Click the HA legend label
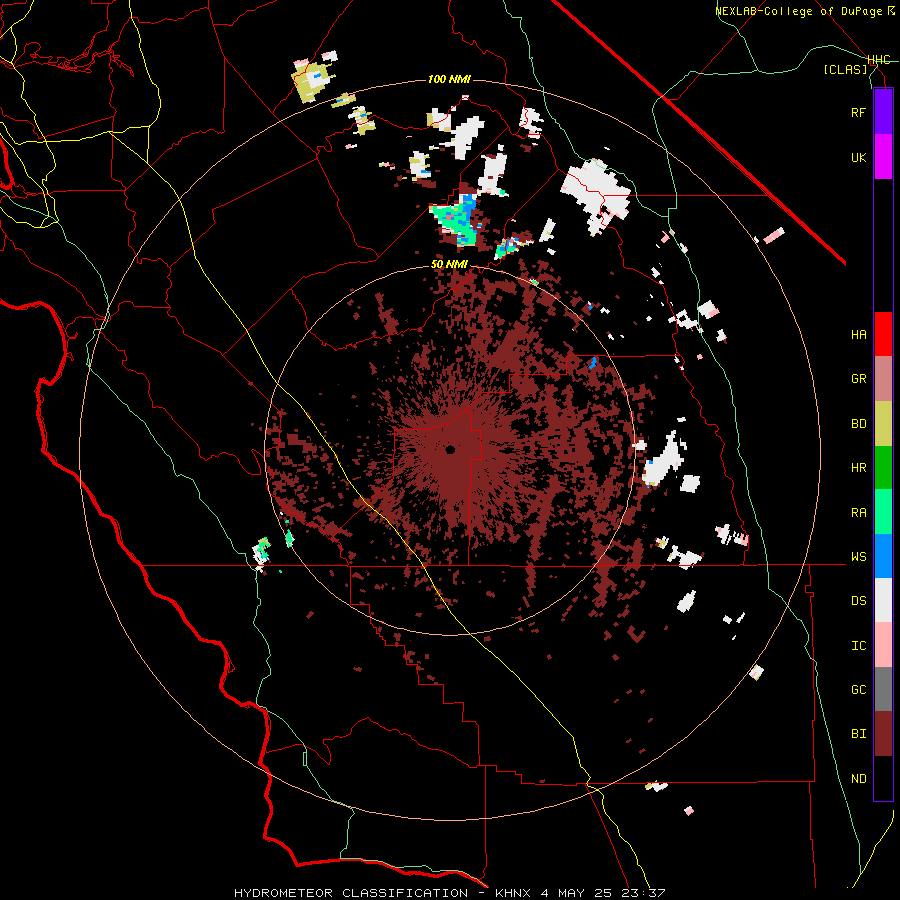Image resolution: width=900 pixels, height=900 pixels. [858, 334]
